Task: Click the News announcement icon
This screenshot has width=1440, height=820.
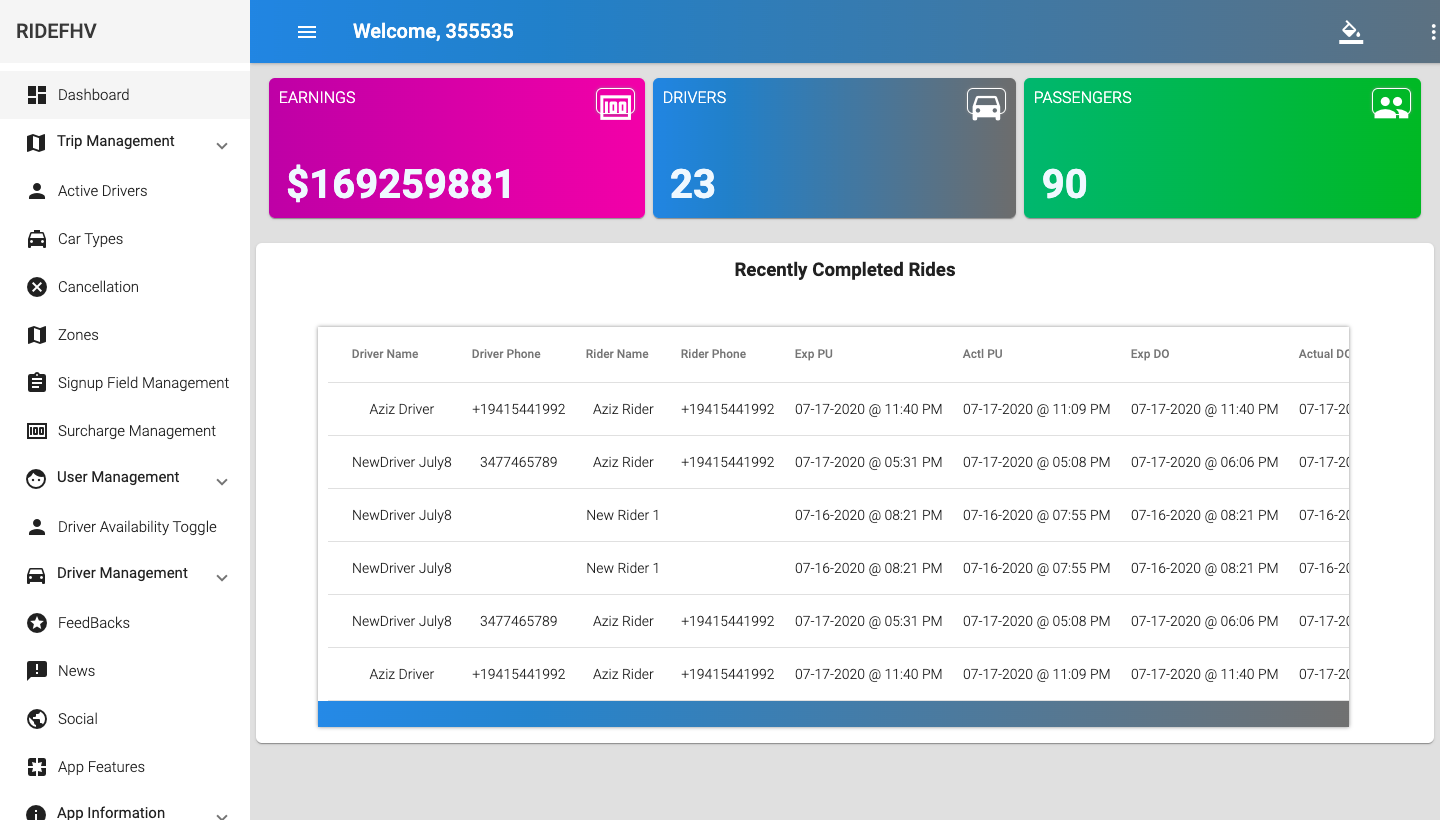Action: pos(37,670)
